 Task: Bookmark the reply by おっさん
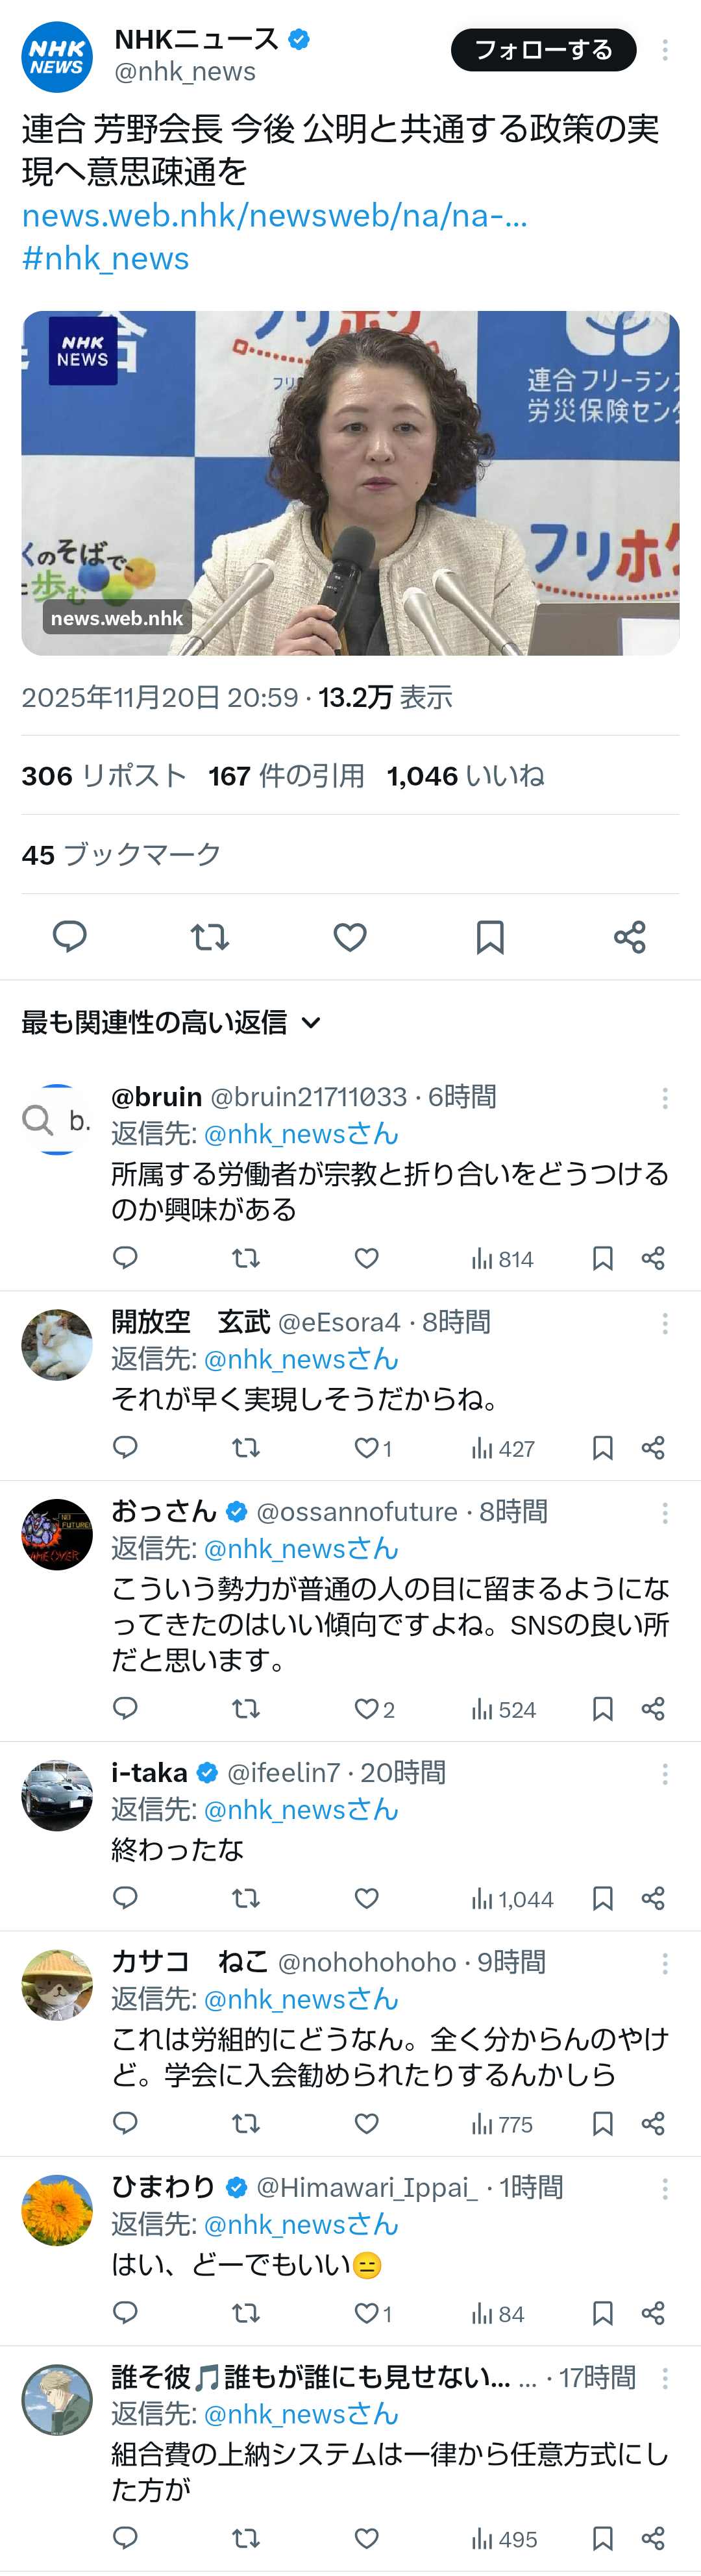pyautogui.click(x=602, y=1709)
